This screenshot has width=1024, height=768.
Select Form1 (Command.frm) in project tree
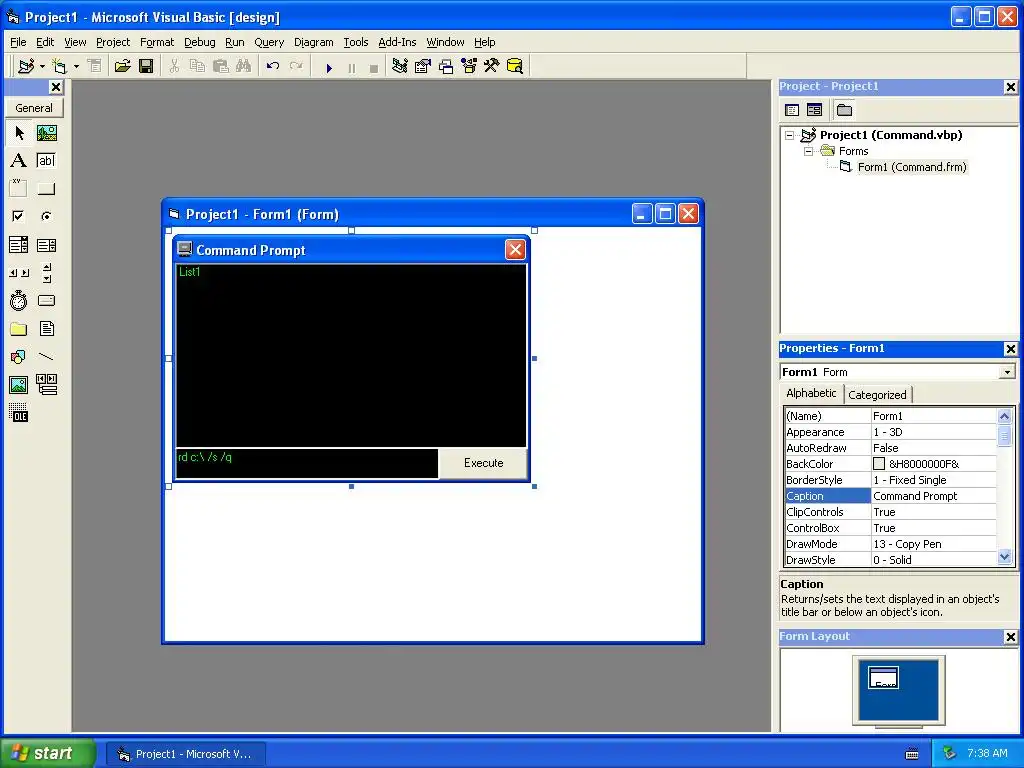pos(912,167)
